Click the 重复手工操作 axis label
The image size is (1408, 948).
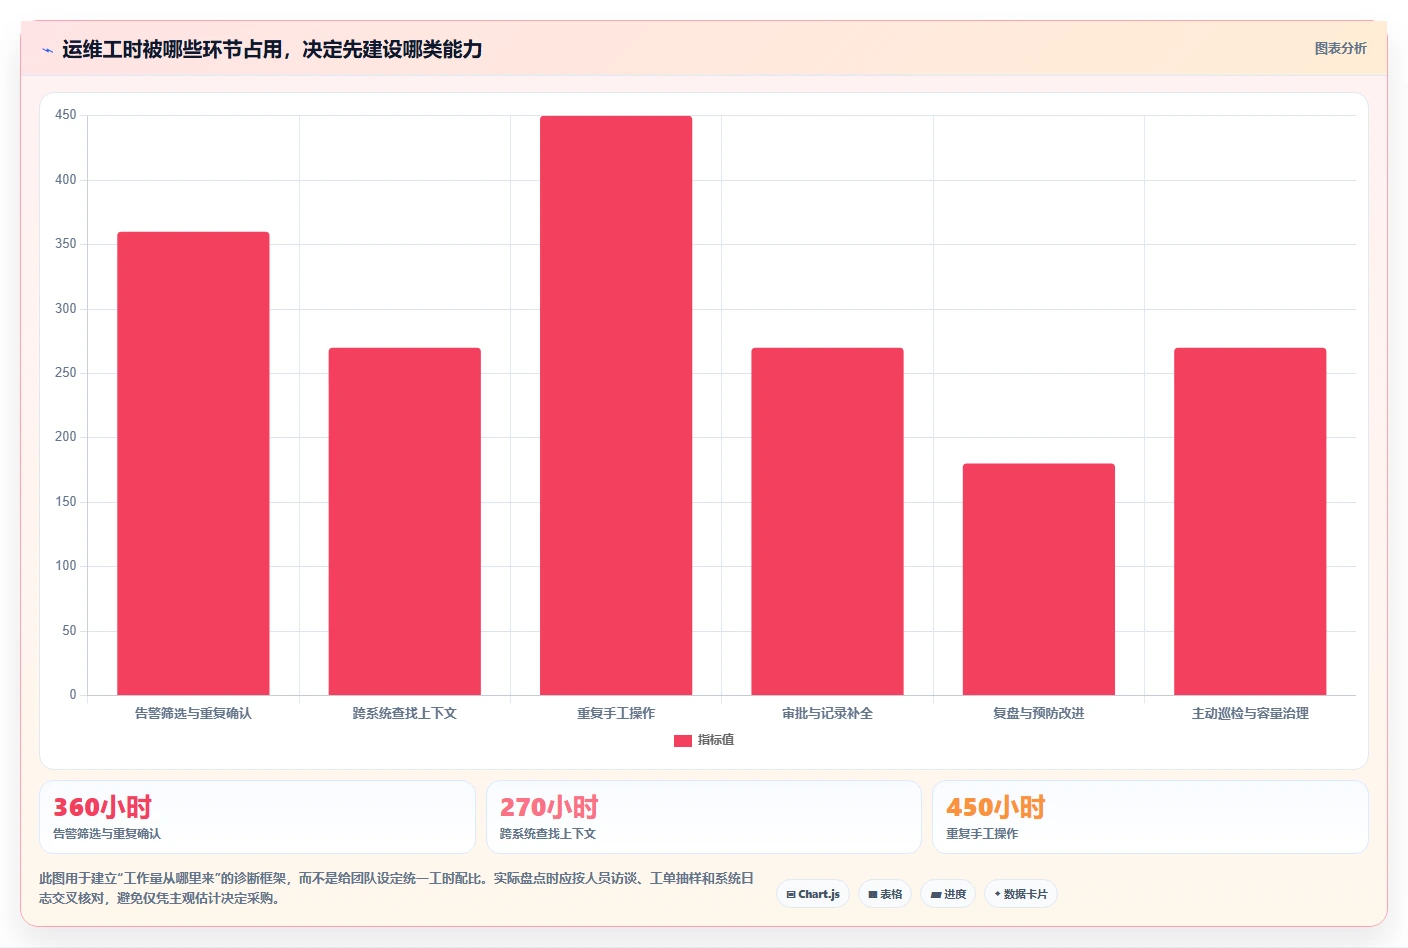pos(616,713)
